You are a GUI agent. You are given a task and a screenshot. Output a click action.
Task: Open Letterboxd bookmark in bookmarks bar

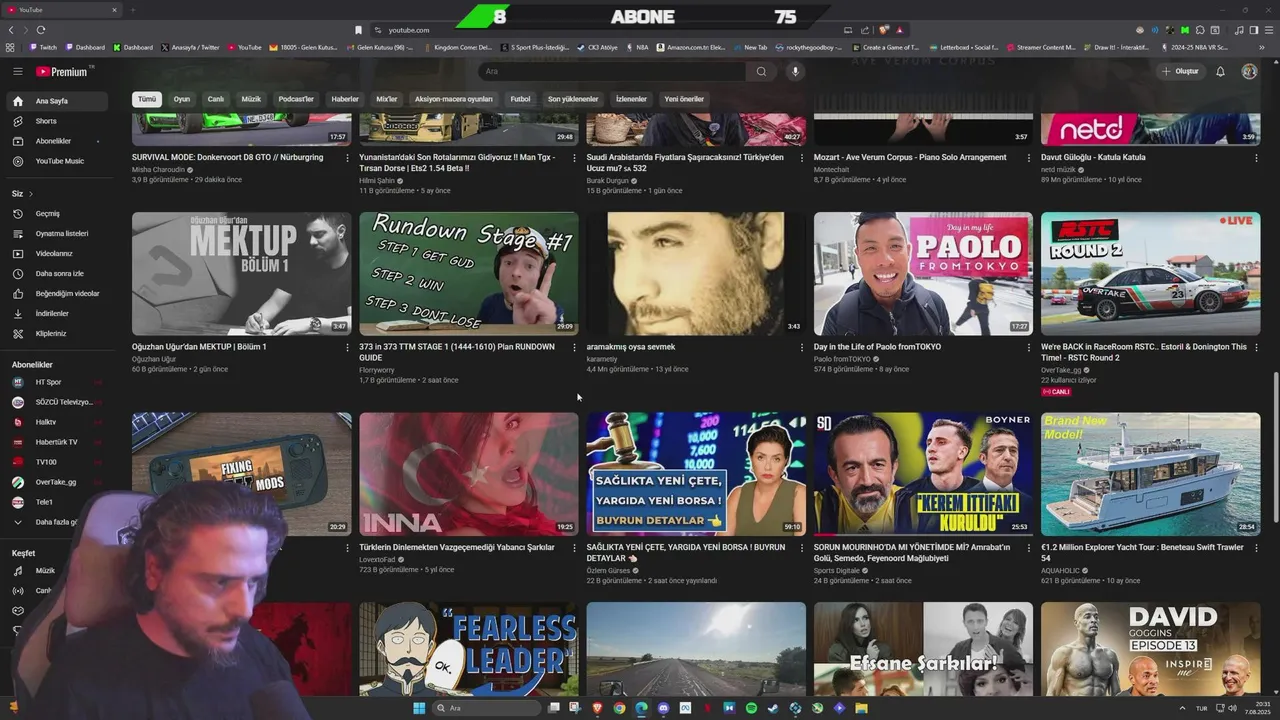964,47
